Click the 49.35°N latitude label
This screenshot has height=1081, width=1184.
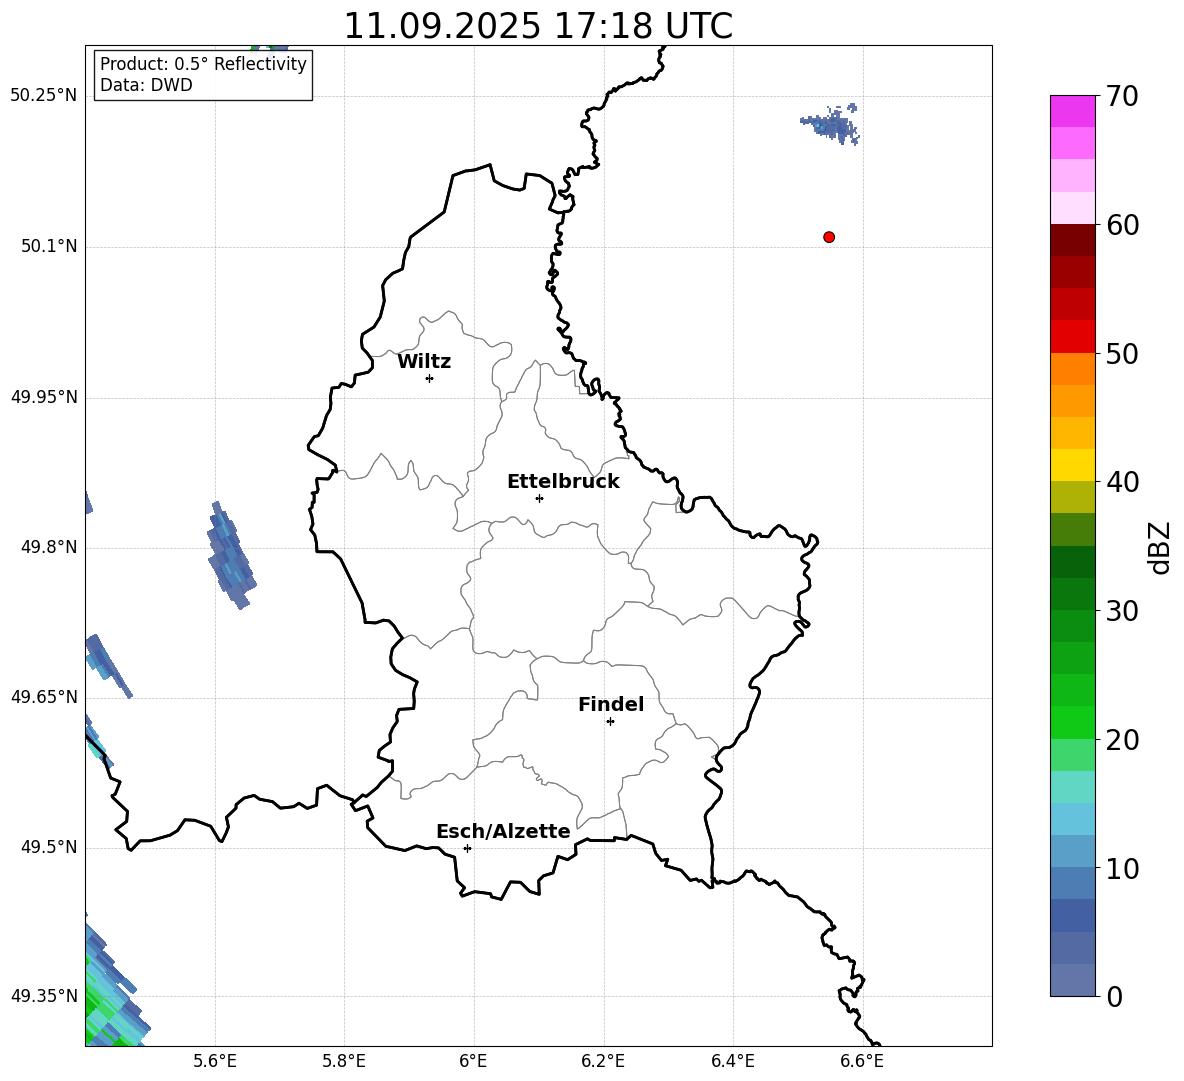tap(44, 996)
